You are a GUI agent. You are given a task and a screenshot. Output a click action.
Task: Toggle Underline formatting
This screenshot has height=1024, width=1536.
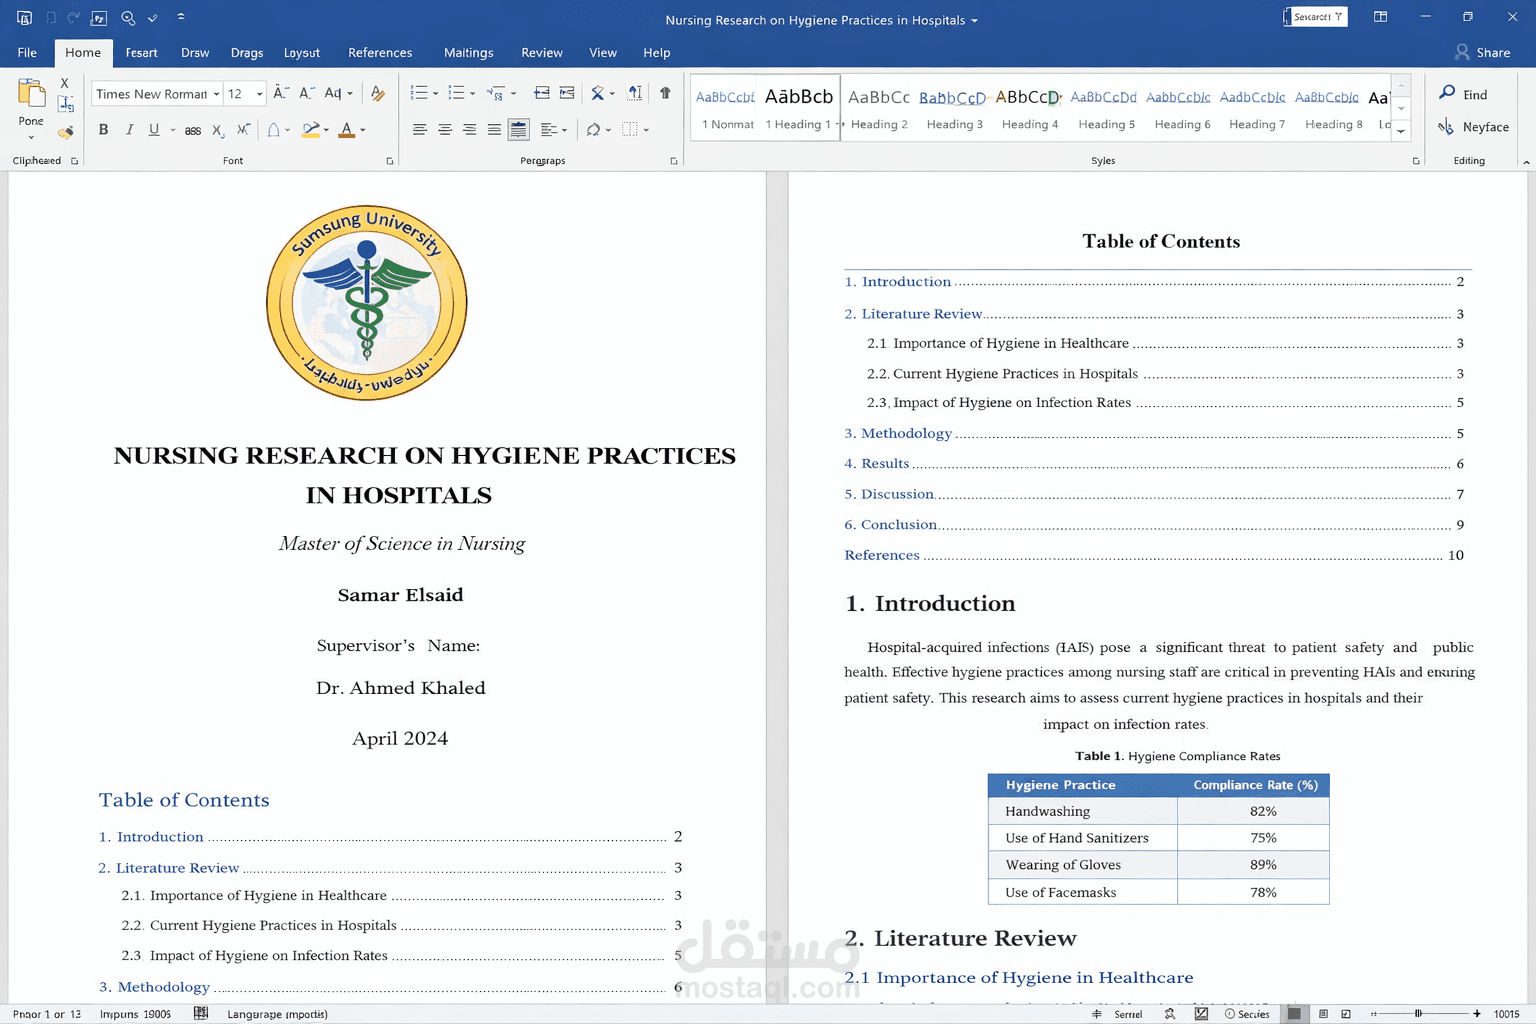[x=154, y=129]
